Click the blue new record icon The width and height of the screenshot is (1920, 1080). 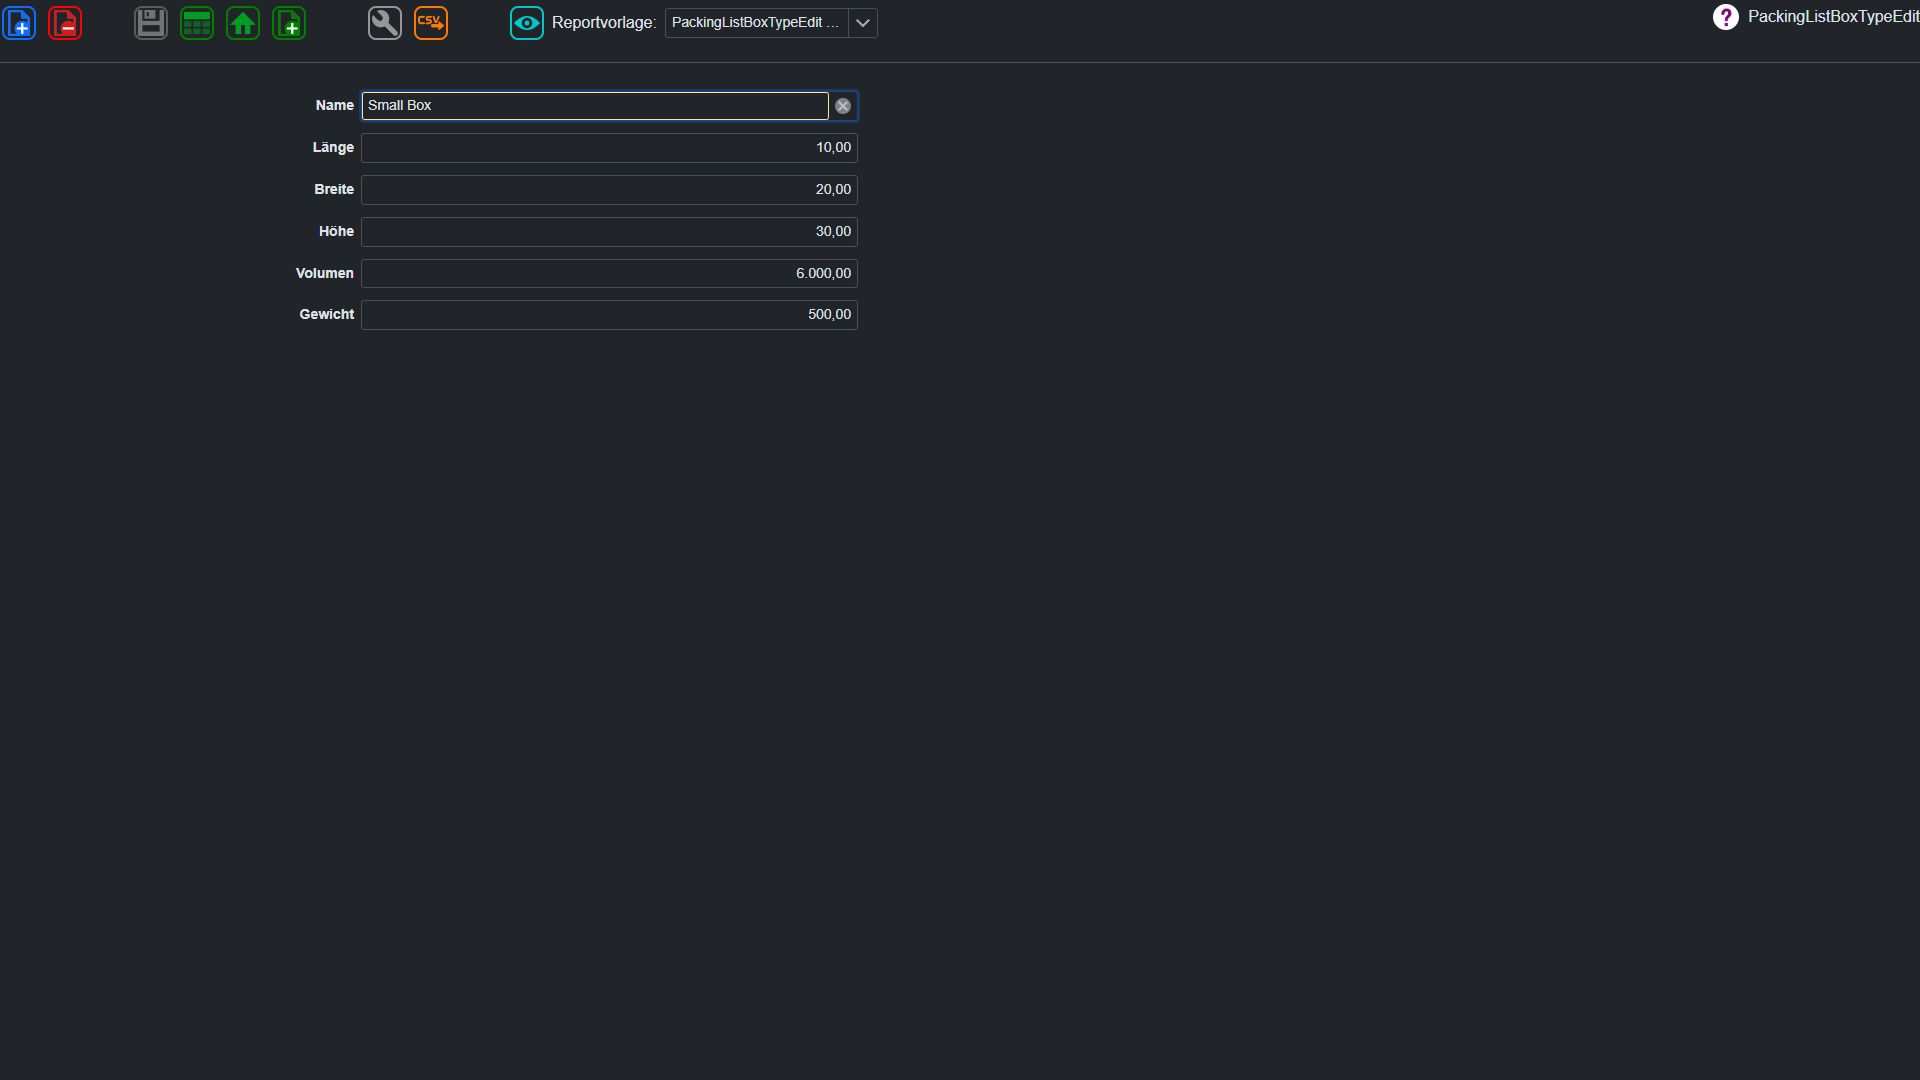pos(19,23)
